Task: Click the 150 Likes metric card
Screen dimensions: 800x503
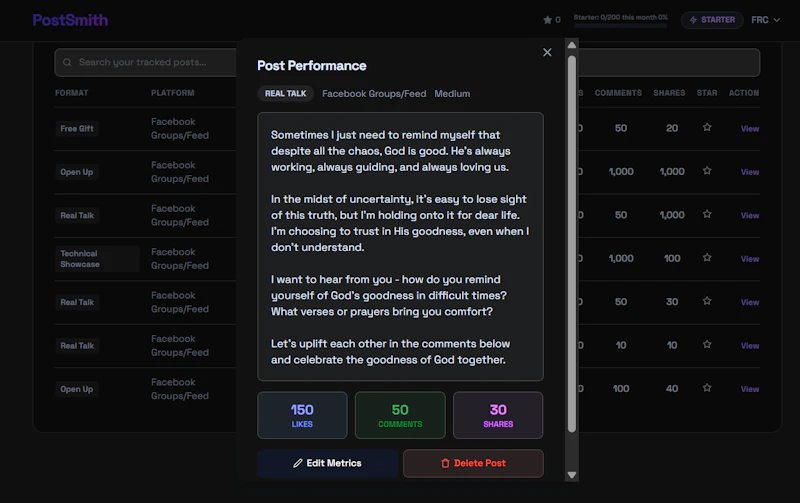Action: (x=302, y=415)
